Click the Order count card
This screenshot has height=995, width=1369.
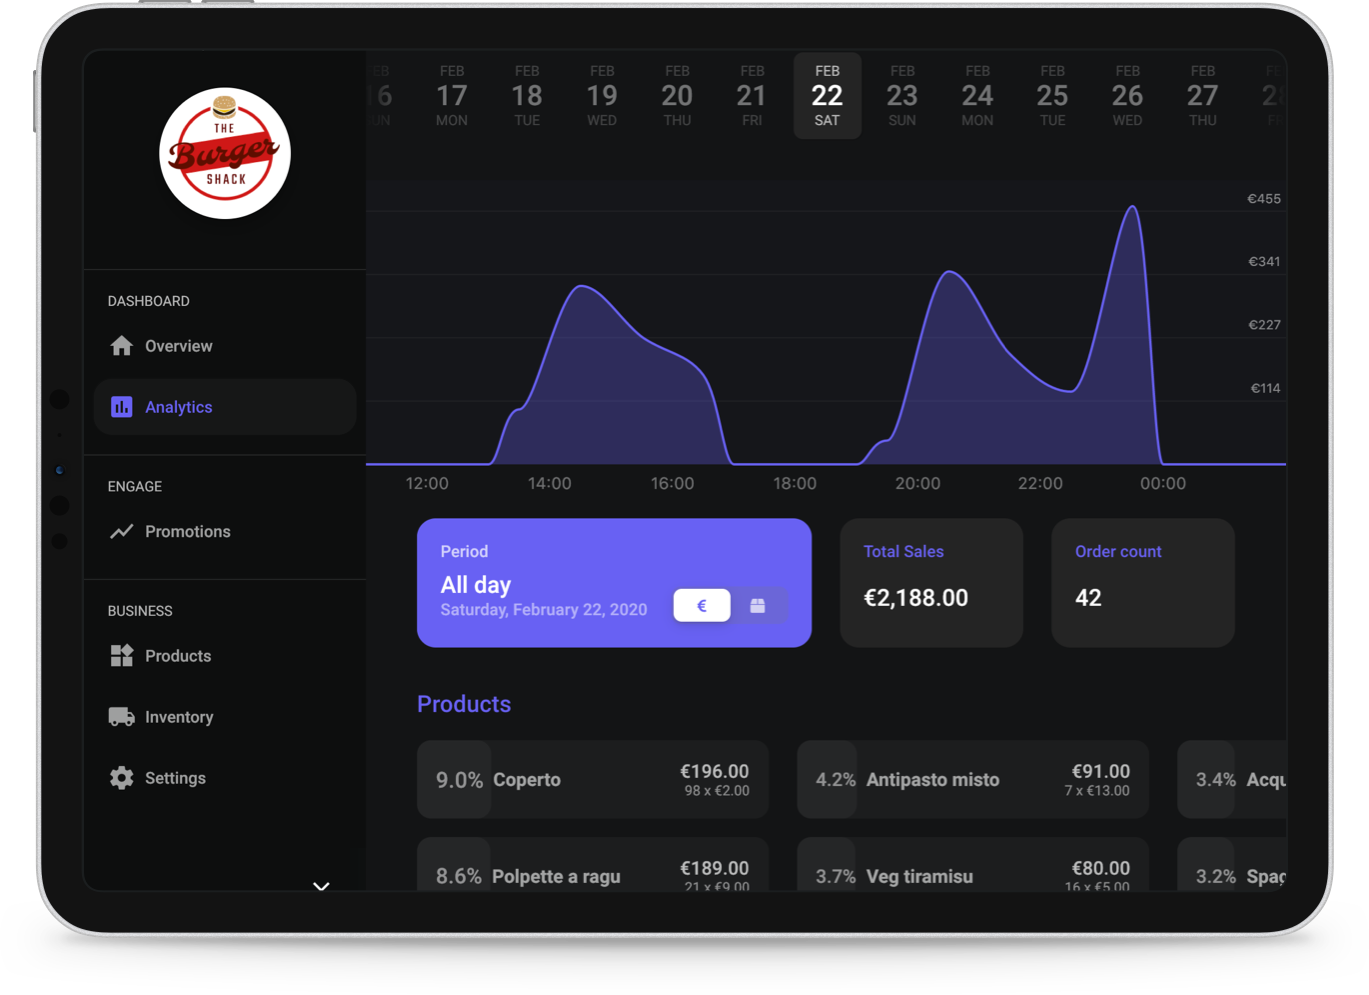(1142, 582)
